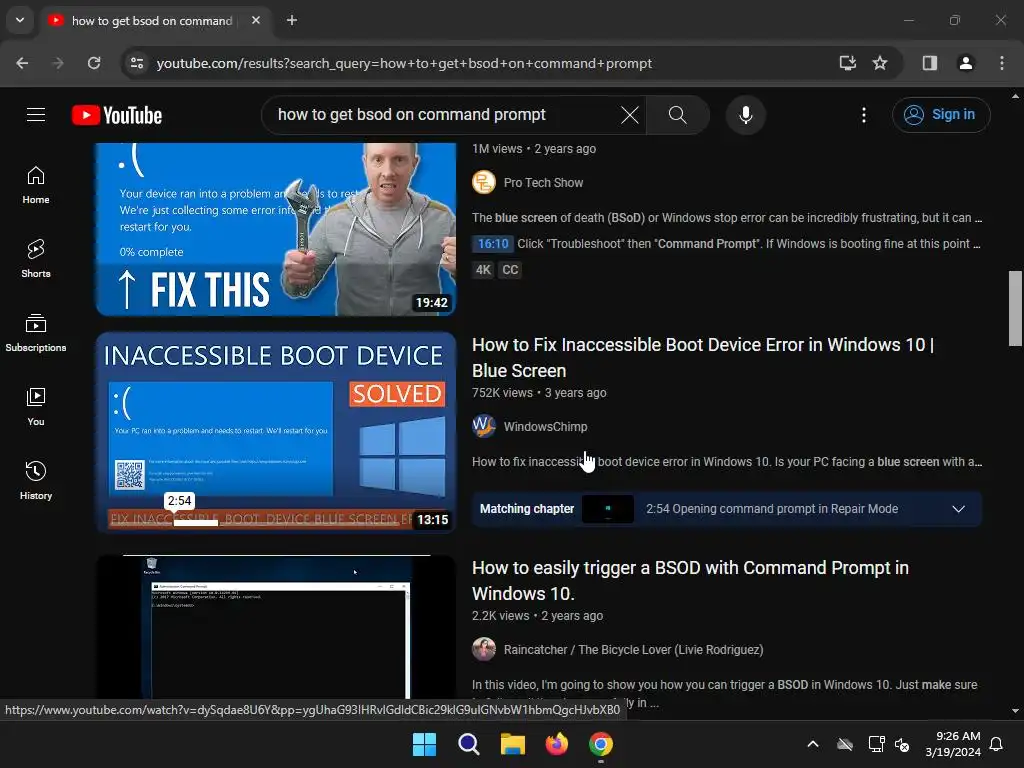
Task: Open 'How to Fix Inaccessible Boot Device' video title
Action: (x=703, y=357)
